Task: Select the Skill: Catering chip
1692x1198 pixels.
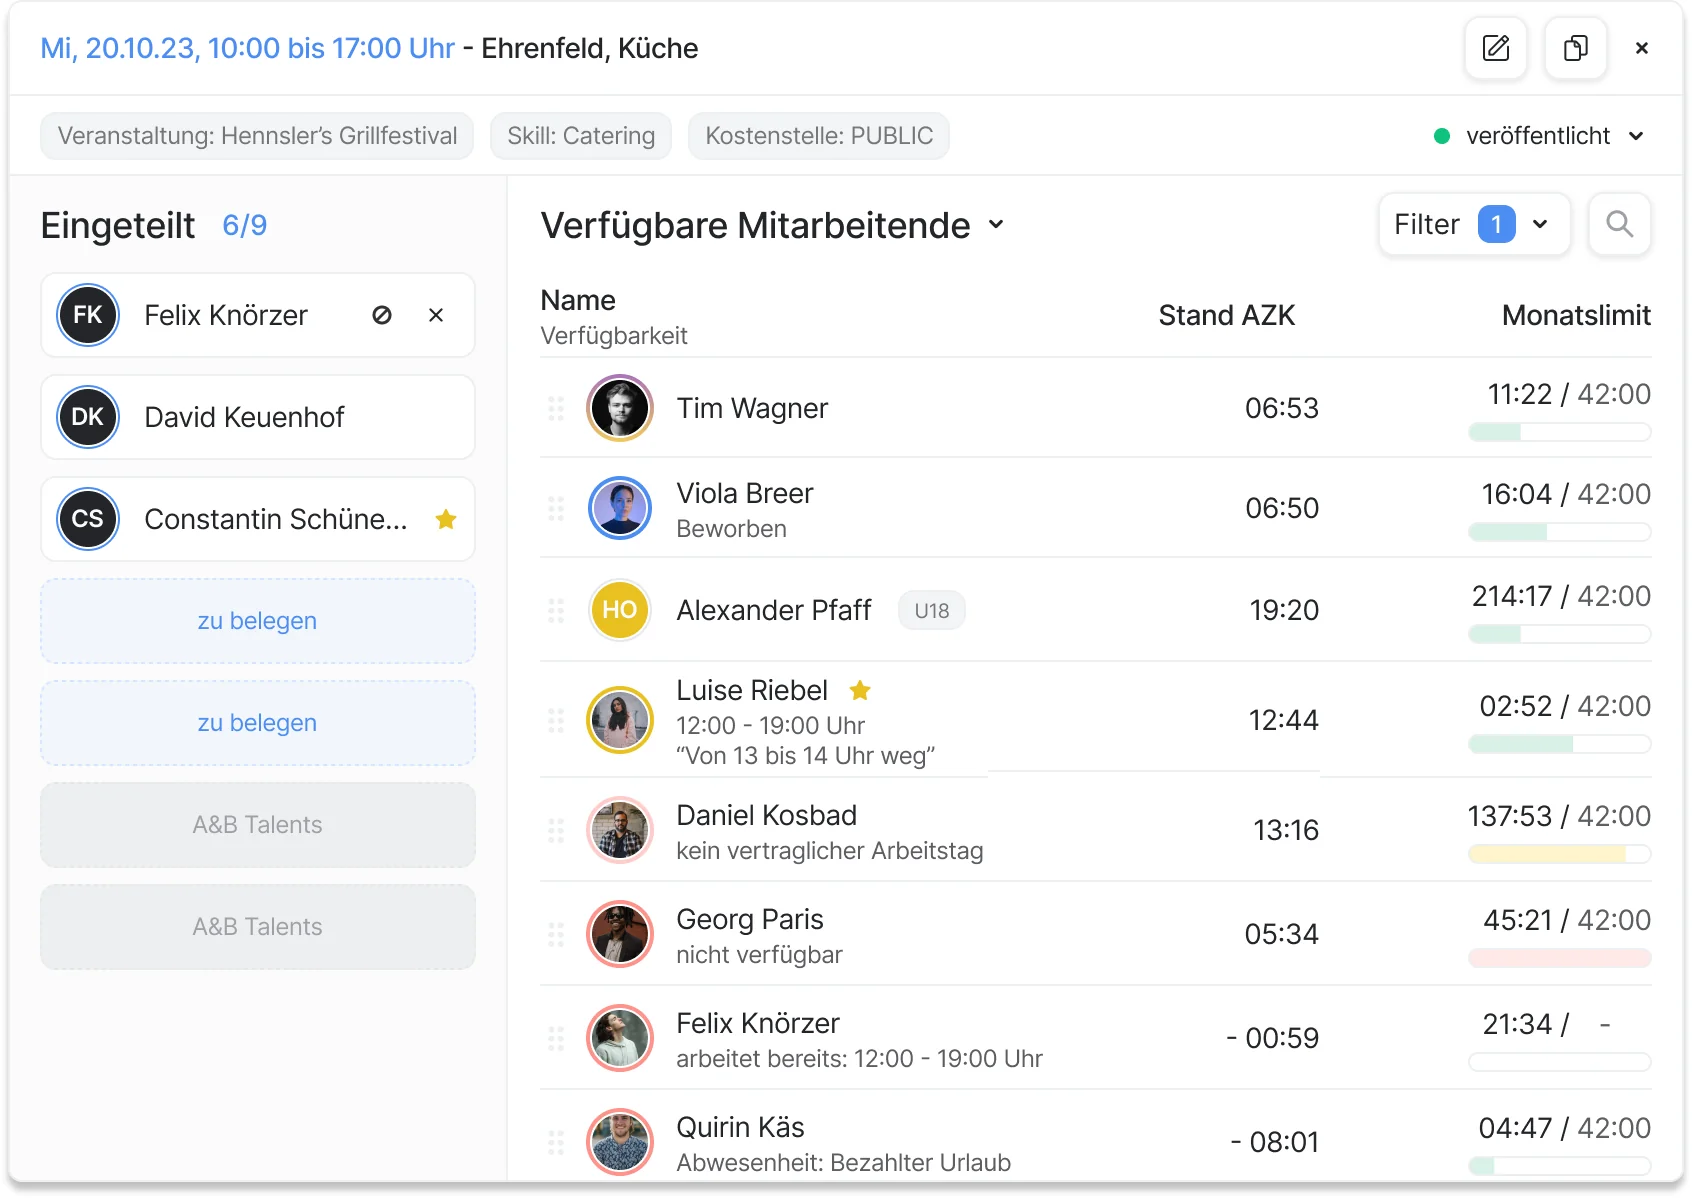Action: (x=580, y=136)
